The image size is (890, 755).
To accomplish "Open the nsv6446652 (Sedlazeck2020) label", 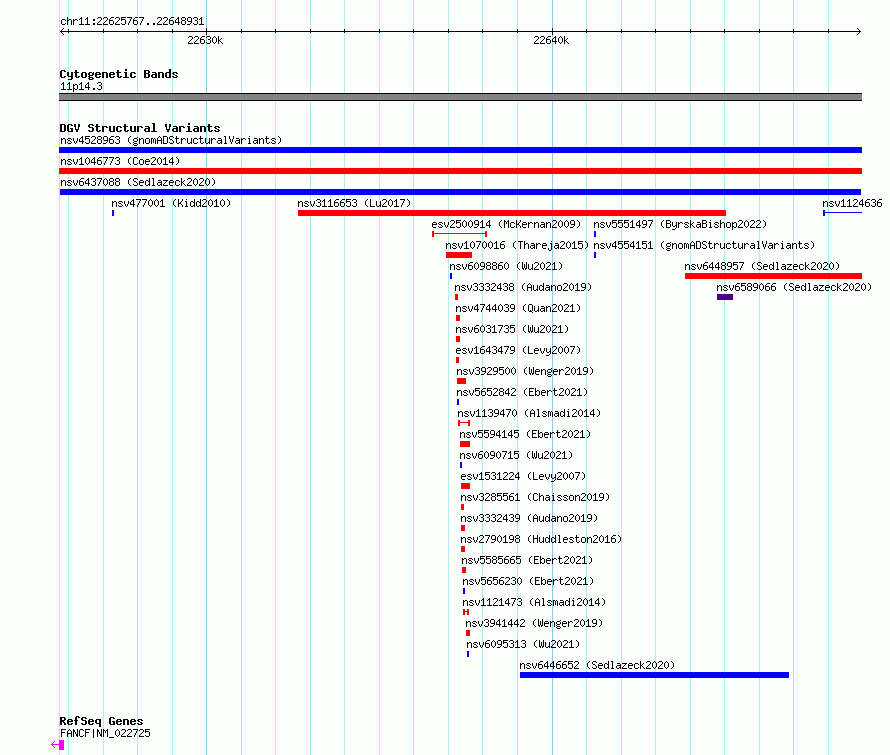I will coord(597,665).
